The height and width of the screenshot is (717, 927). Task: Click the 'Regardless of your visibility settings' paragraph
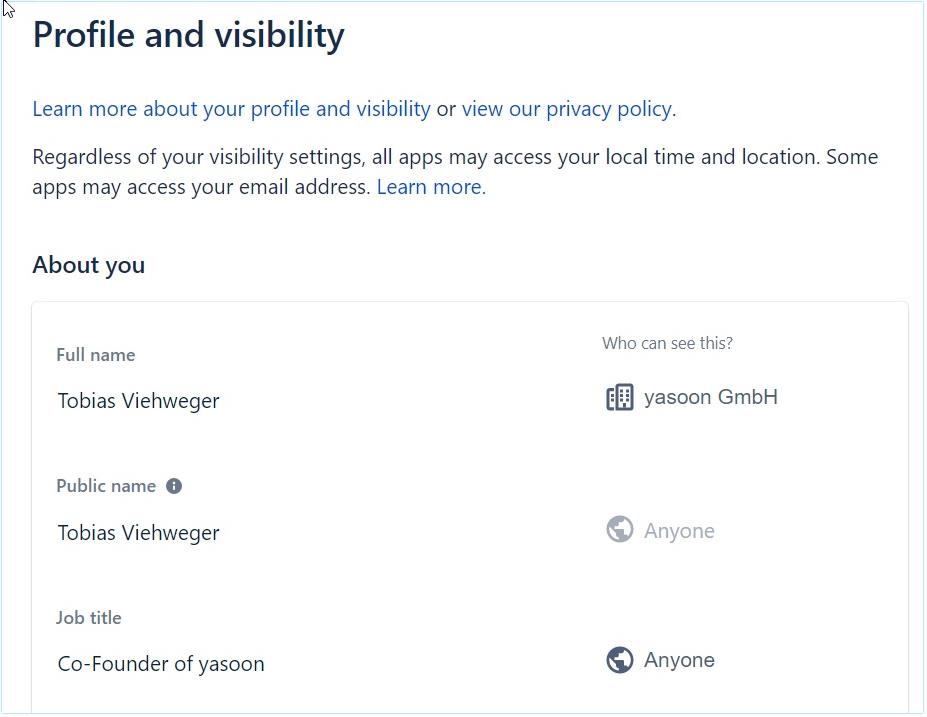455,158
